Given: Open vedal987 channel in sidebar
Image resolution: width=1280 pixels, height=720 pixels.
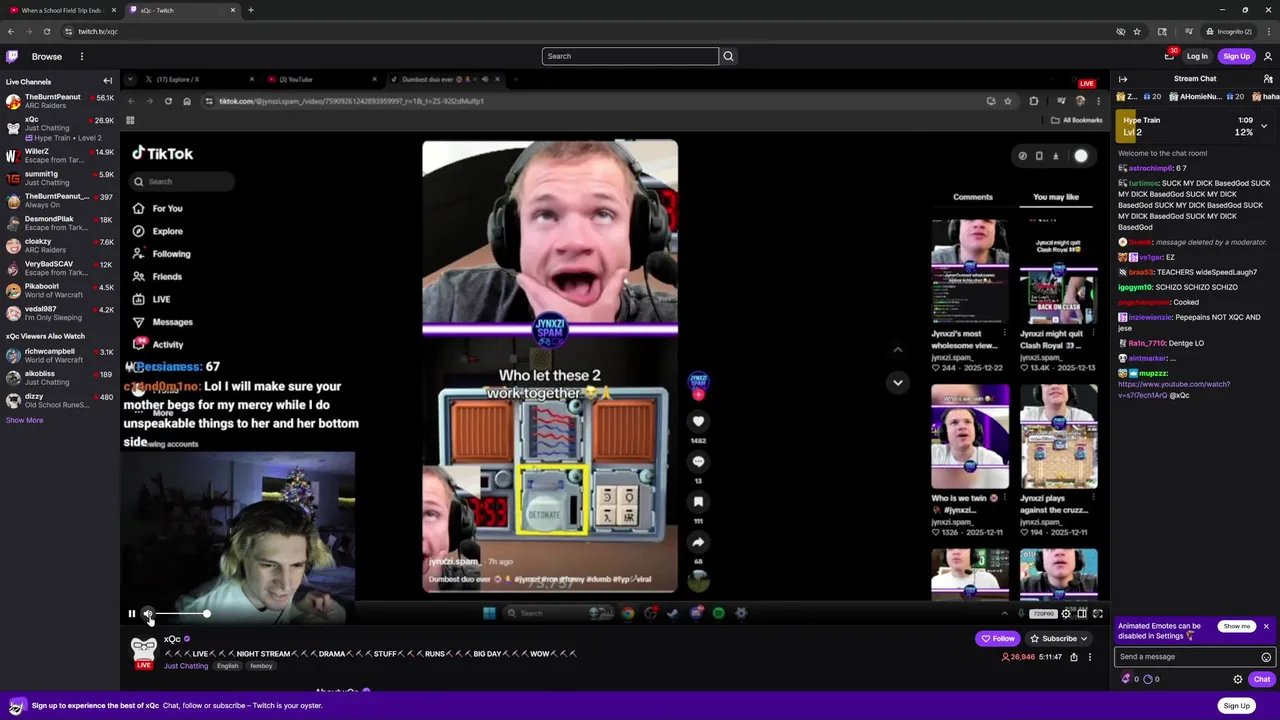Looking at the screenshot, I should 60,313.
